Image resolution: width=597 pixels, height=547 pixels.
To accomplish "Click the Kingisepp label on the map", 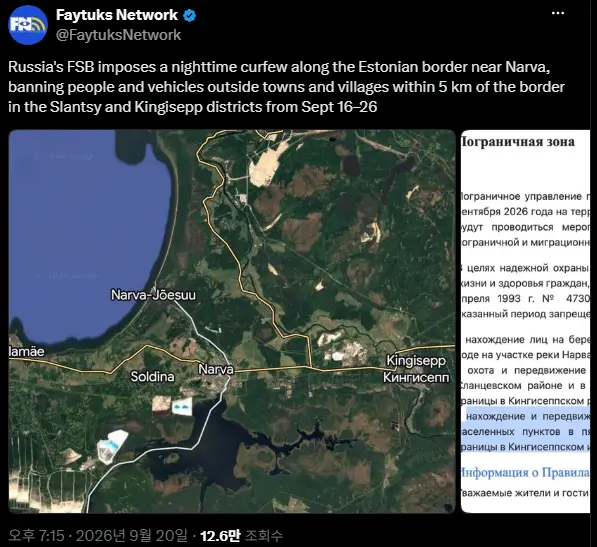I will point(416,360).
